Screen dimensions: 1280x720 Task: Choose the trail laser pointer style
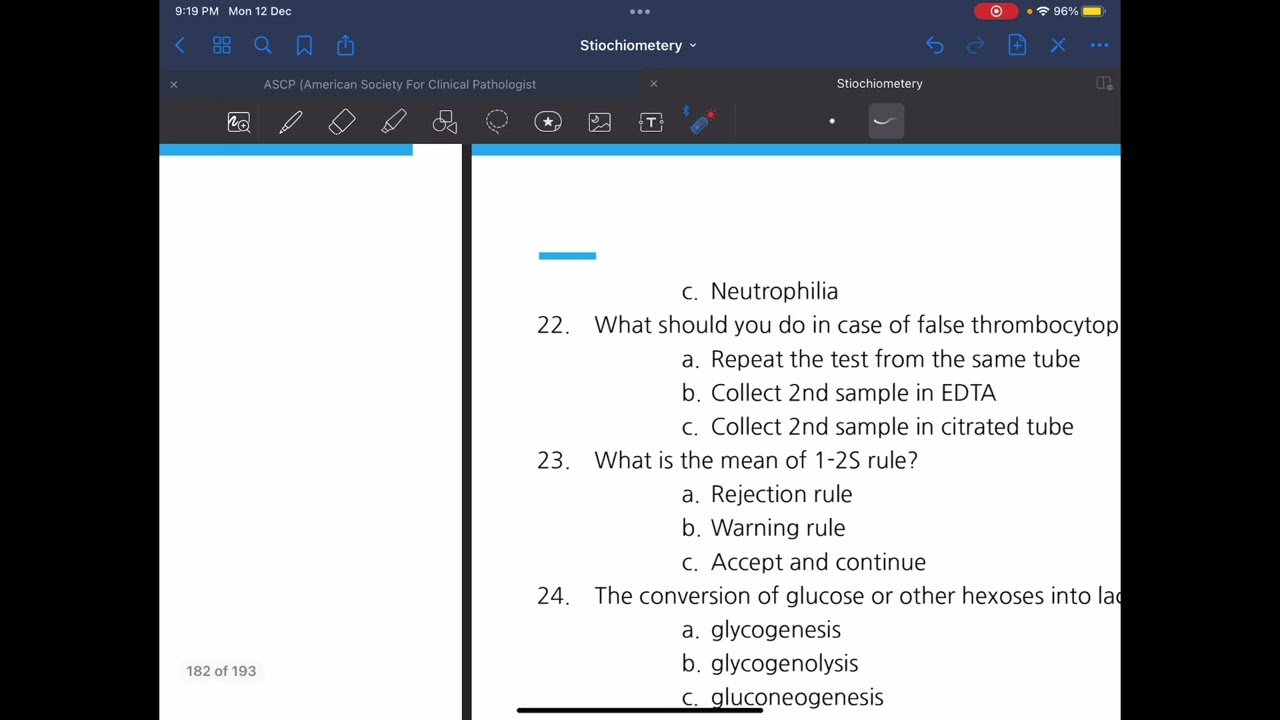point(885,121)
